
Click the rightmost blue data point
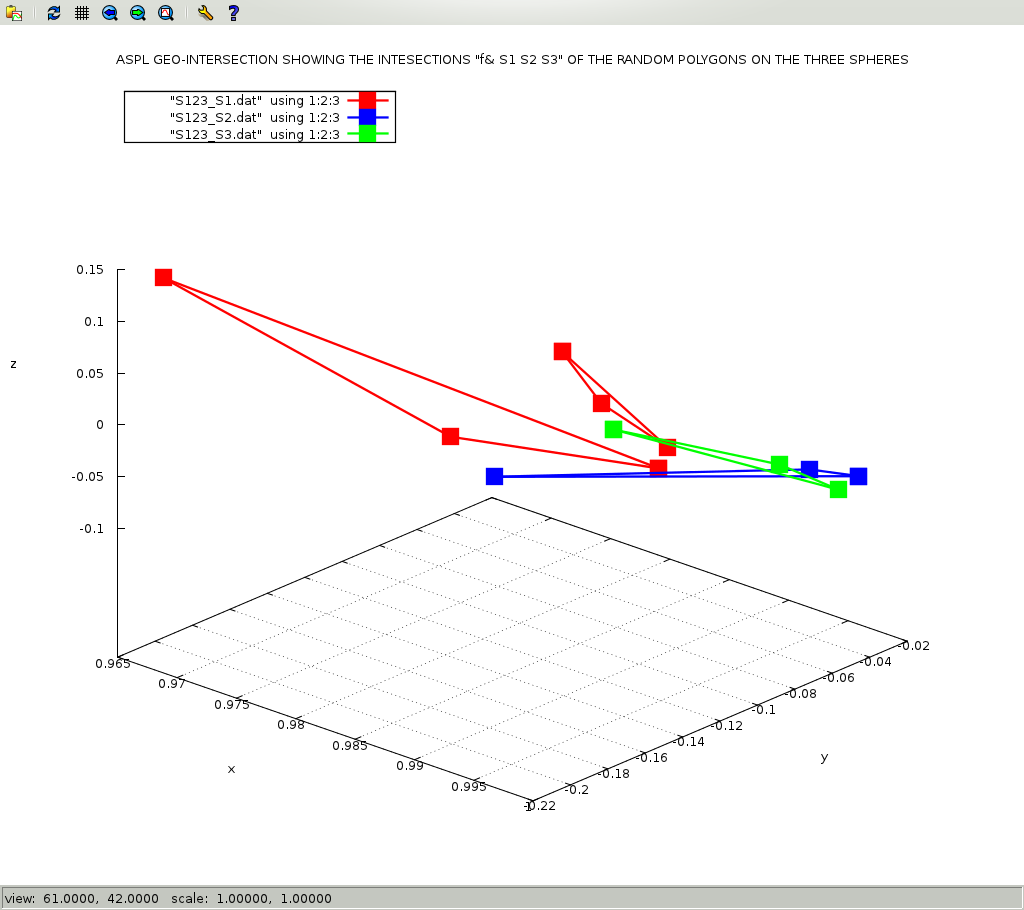[858, 476]
